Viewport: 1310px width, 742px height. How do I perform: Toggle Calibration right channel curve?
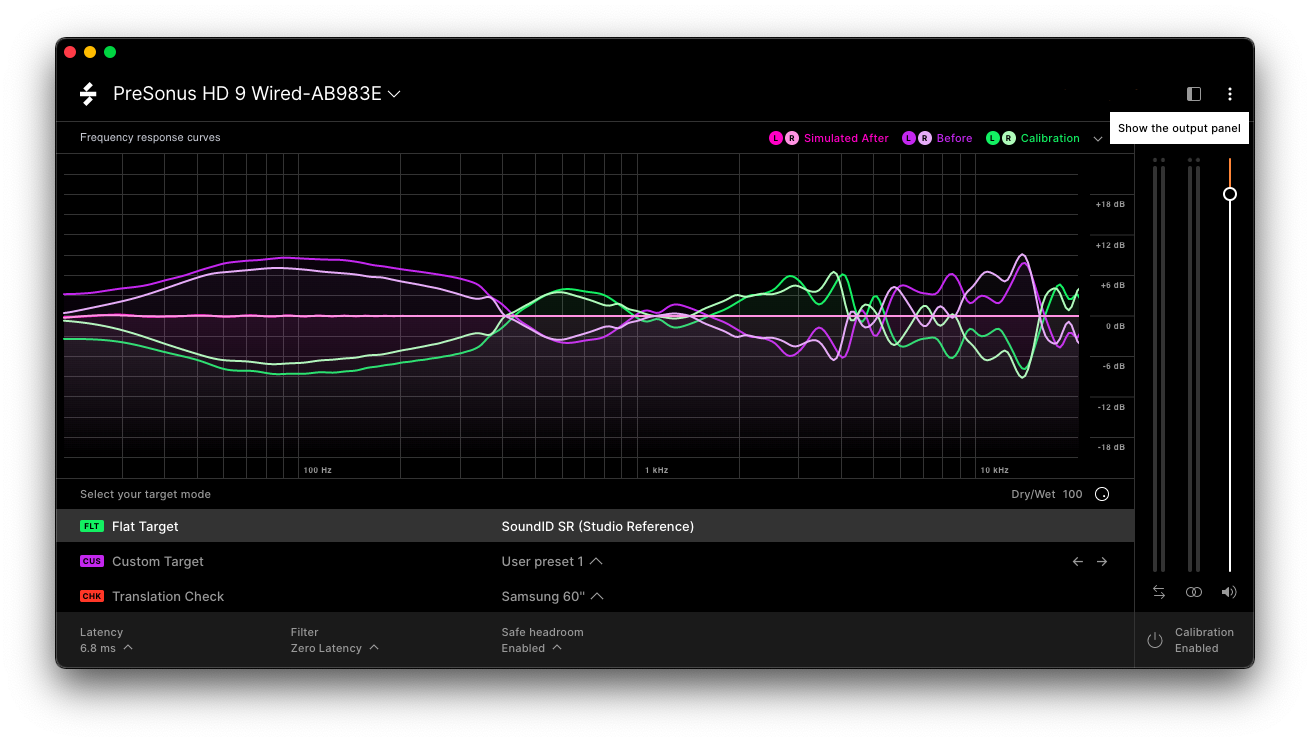1009,138
